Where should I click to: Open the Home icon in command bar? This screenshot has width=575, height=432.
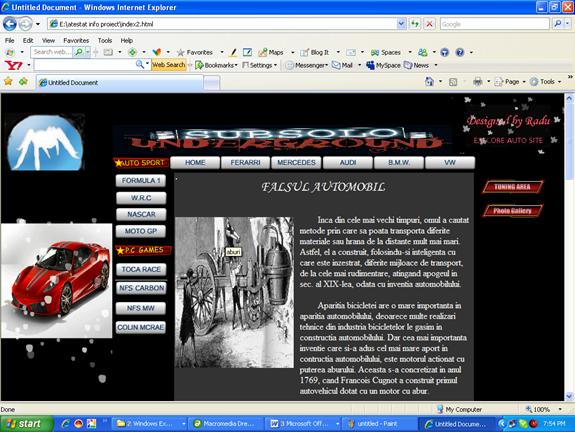429,82
